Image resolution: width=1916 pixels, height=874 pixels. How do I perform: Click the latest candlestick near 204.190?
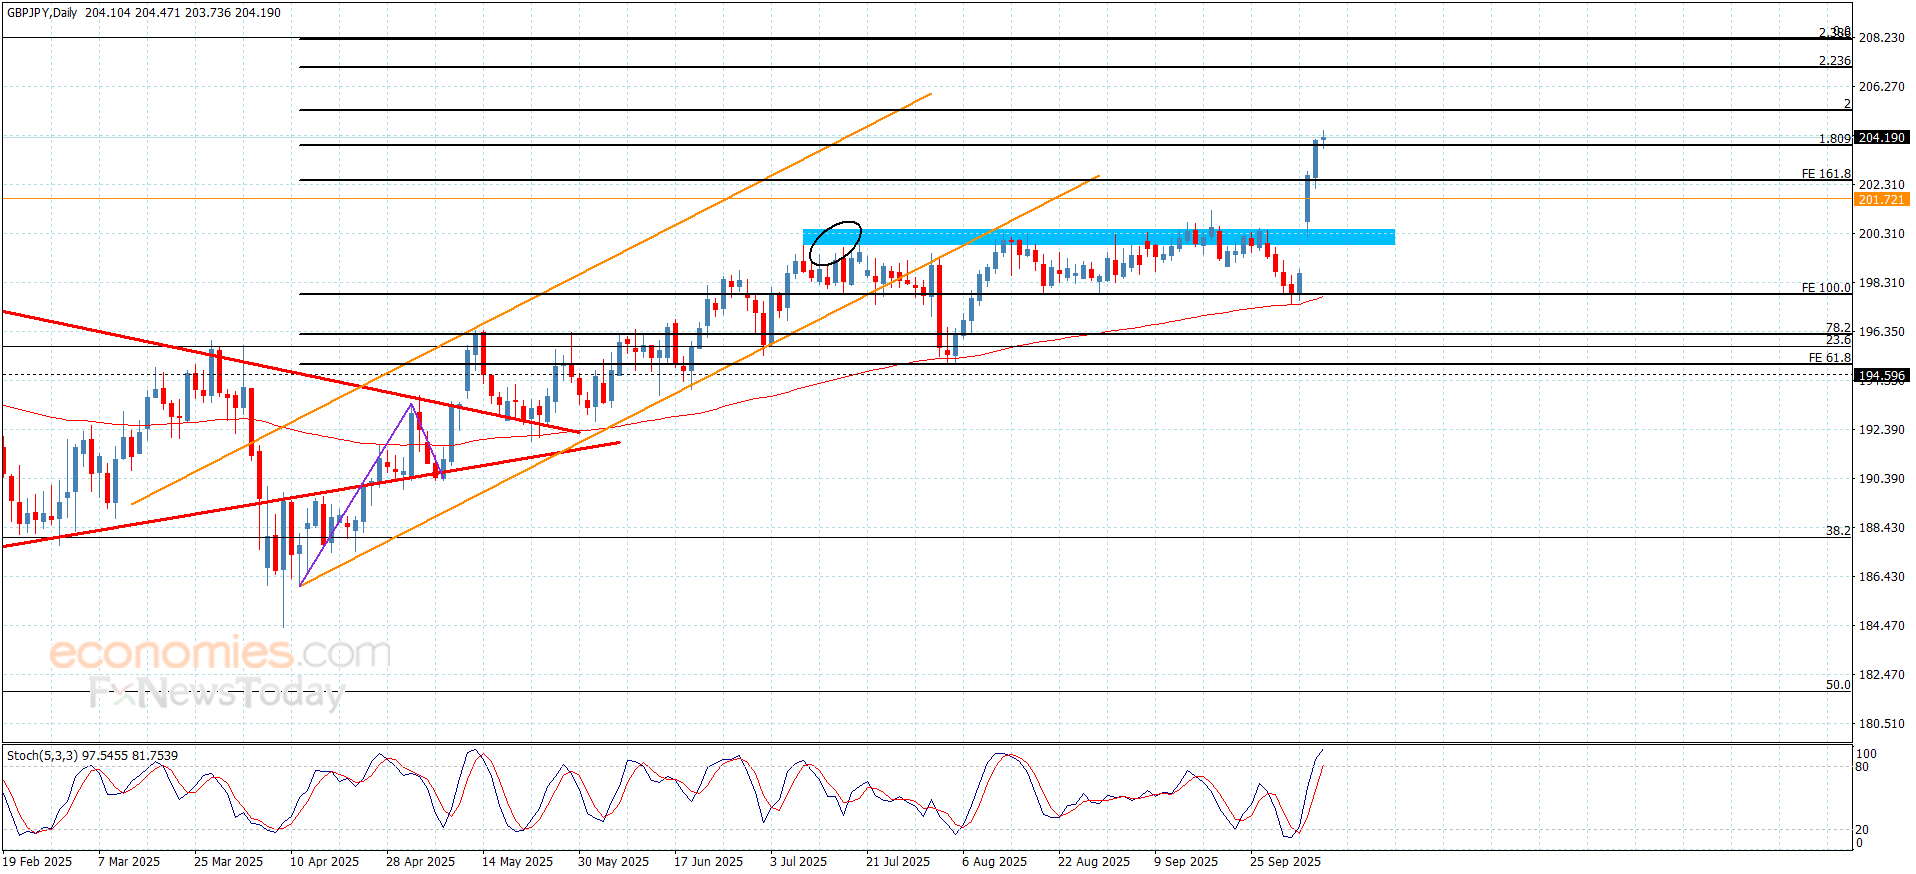1323,139
